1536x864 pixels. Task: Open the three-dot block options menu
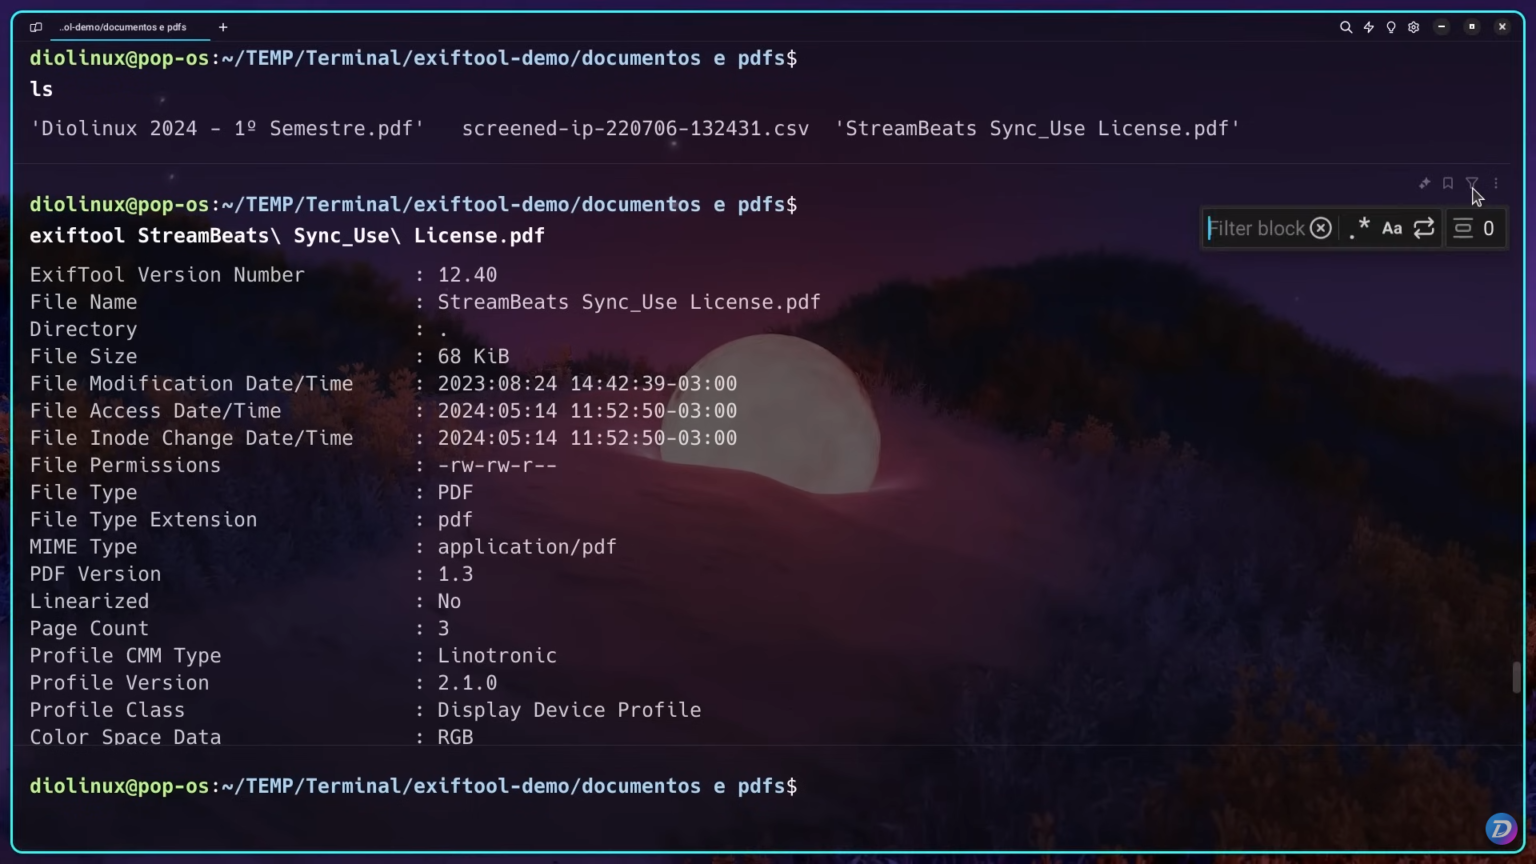click(x=1495, y=184)
